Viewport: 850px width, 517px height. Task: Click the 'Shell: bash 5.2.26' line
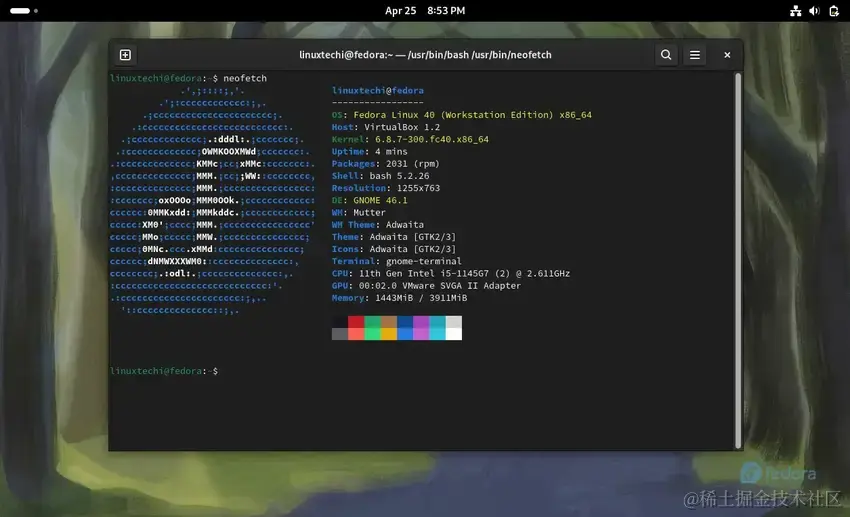coord(381,176)
